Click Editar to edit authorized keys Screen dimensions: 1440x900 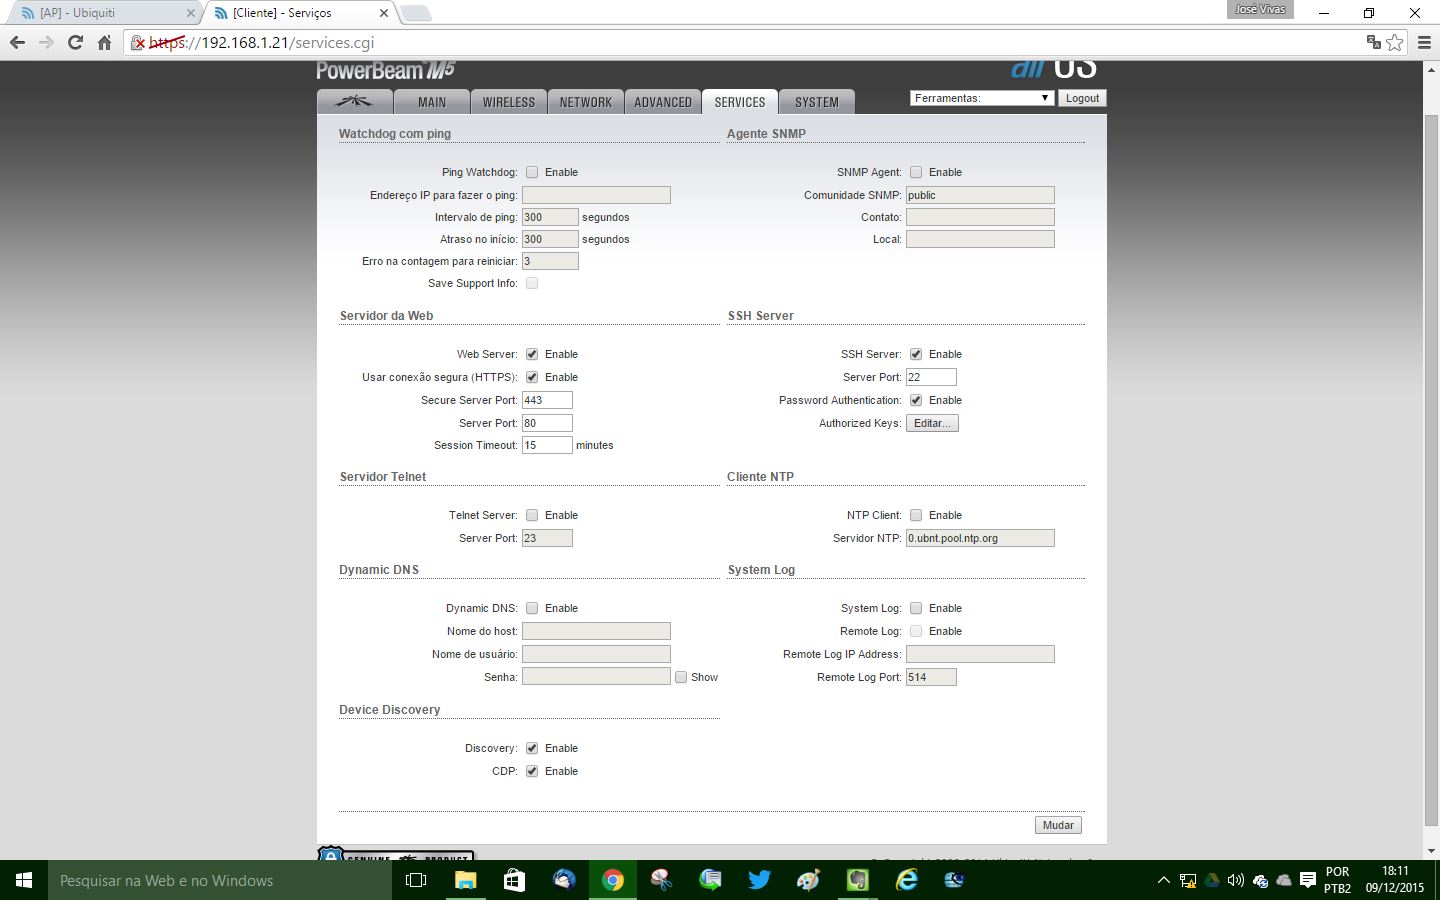click(932, 423)
